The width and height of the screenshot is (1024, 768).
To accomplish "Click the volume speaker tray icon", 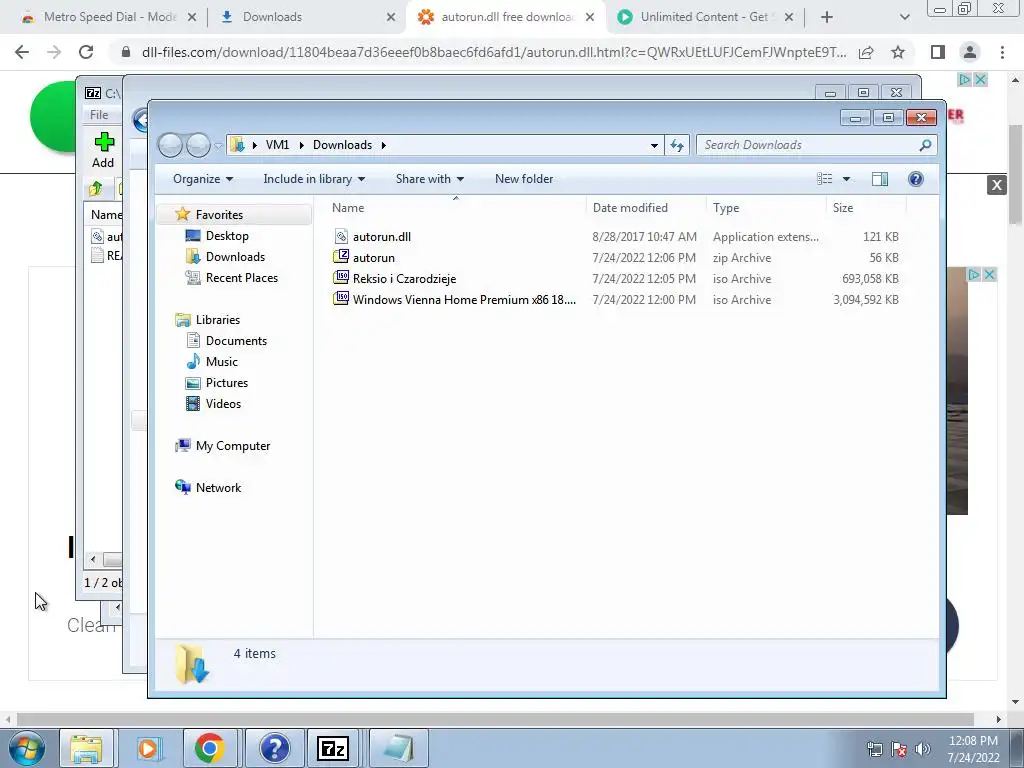I will (923, 749).
